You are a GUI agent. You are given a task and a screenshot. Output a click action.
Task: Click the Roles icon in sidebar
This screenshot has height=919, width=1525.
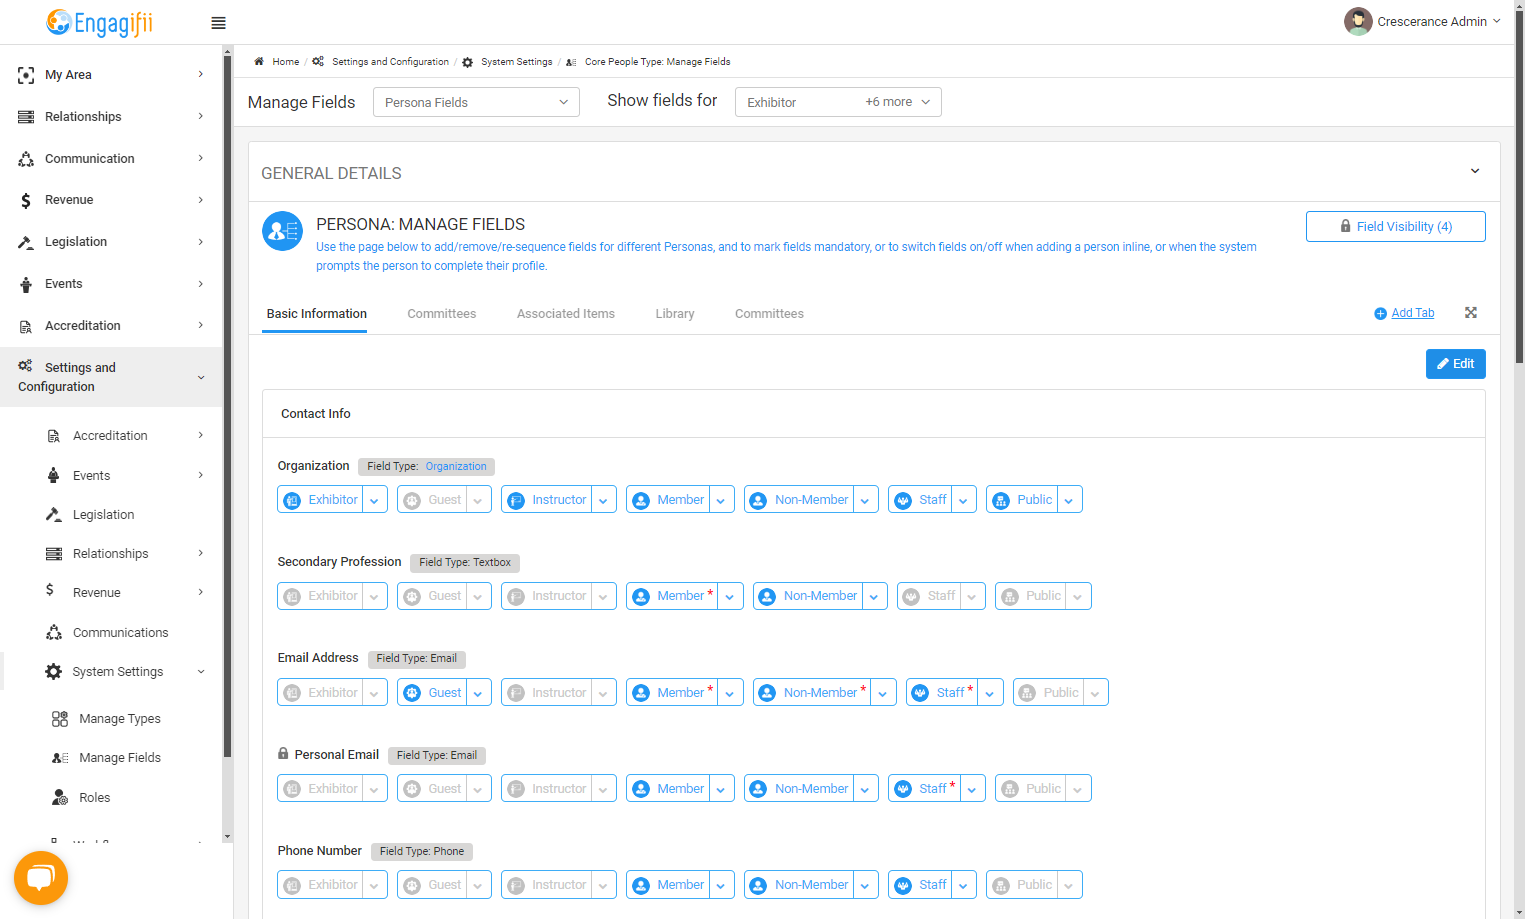pos(60,798)
